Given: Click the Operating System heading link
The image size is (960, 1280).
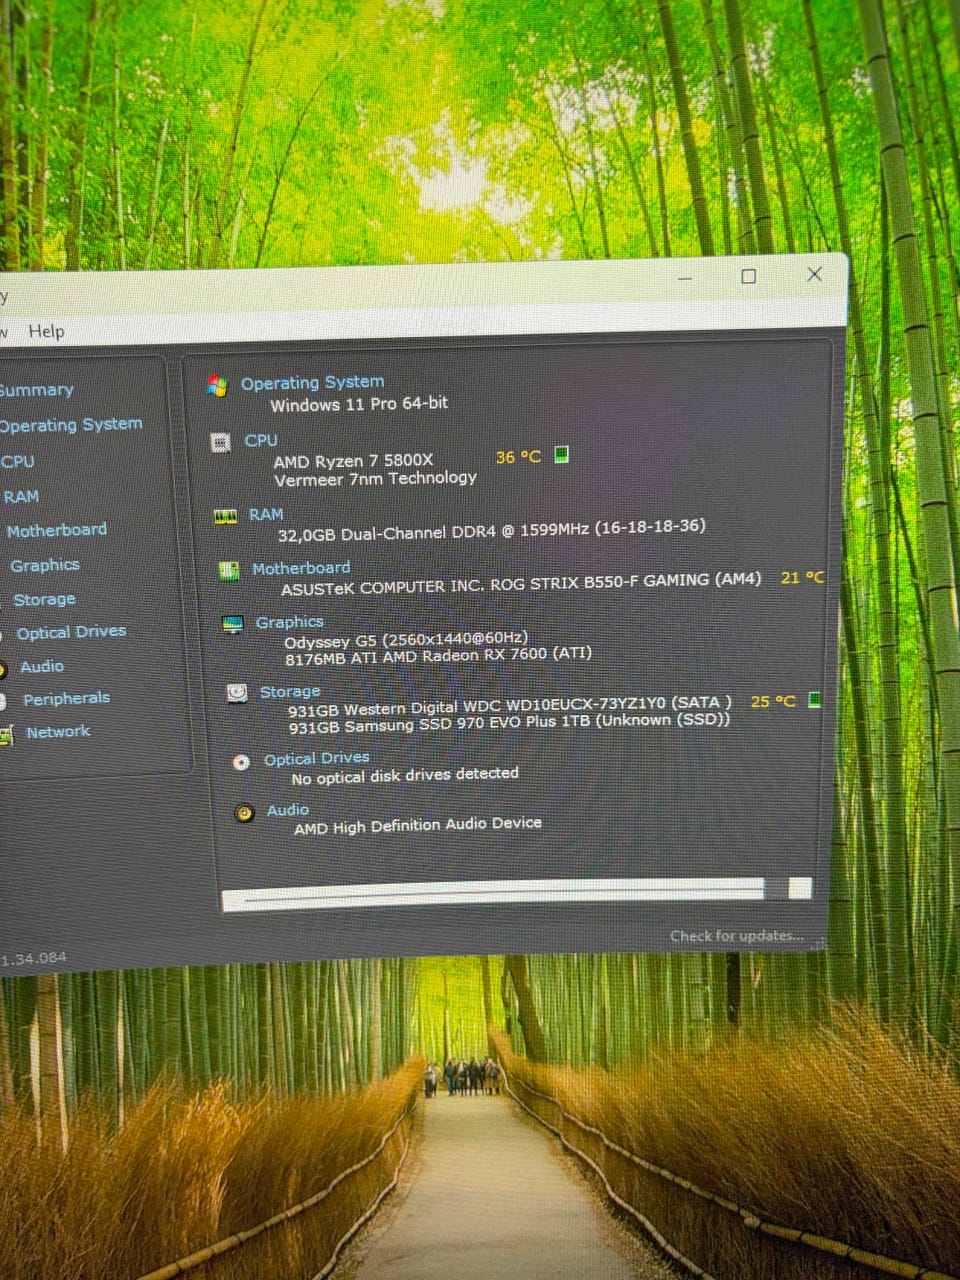Looking at the screenshot, I should [x=312, y=382].
